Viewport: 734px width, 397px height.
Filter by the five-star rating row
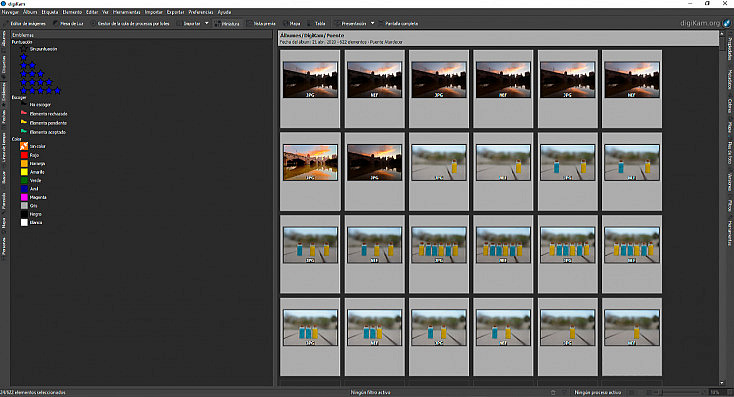click(x=40, y=90)
